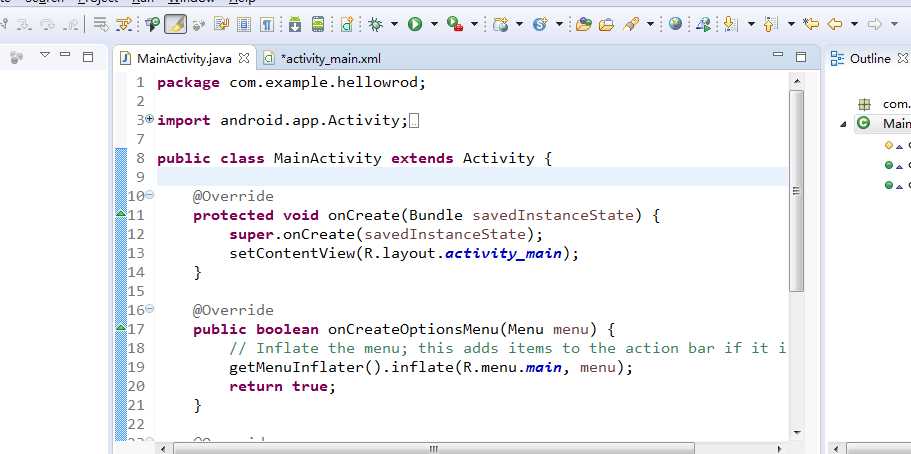
Task: Maximize the left side panel
Action: click(88, 56)
